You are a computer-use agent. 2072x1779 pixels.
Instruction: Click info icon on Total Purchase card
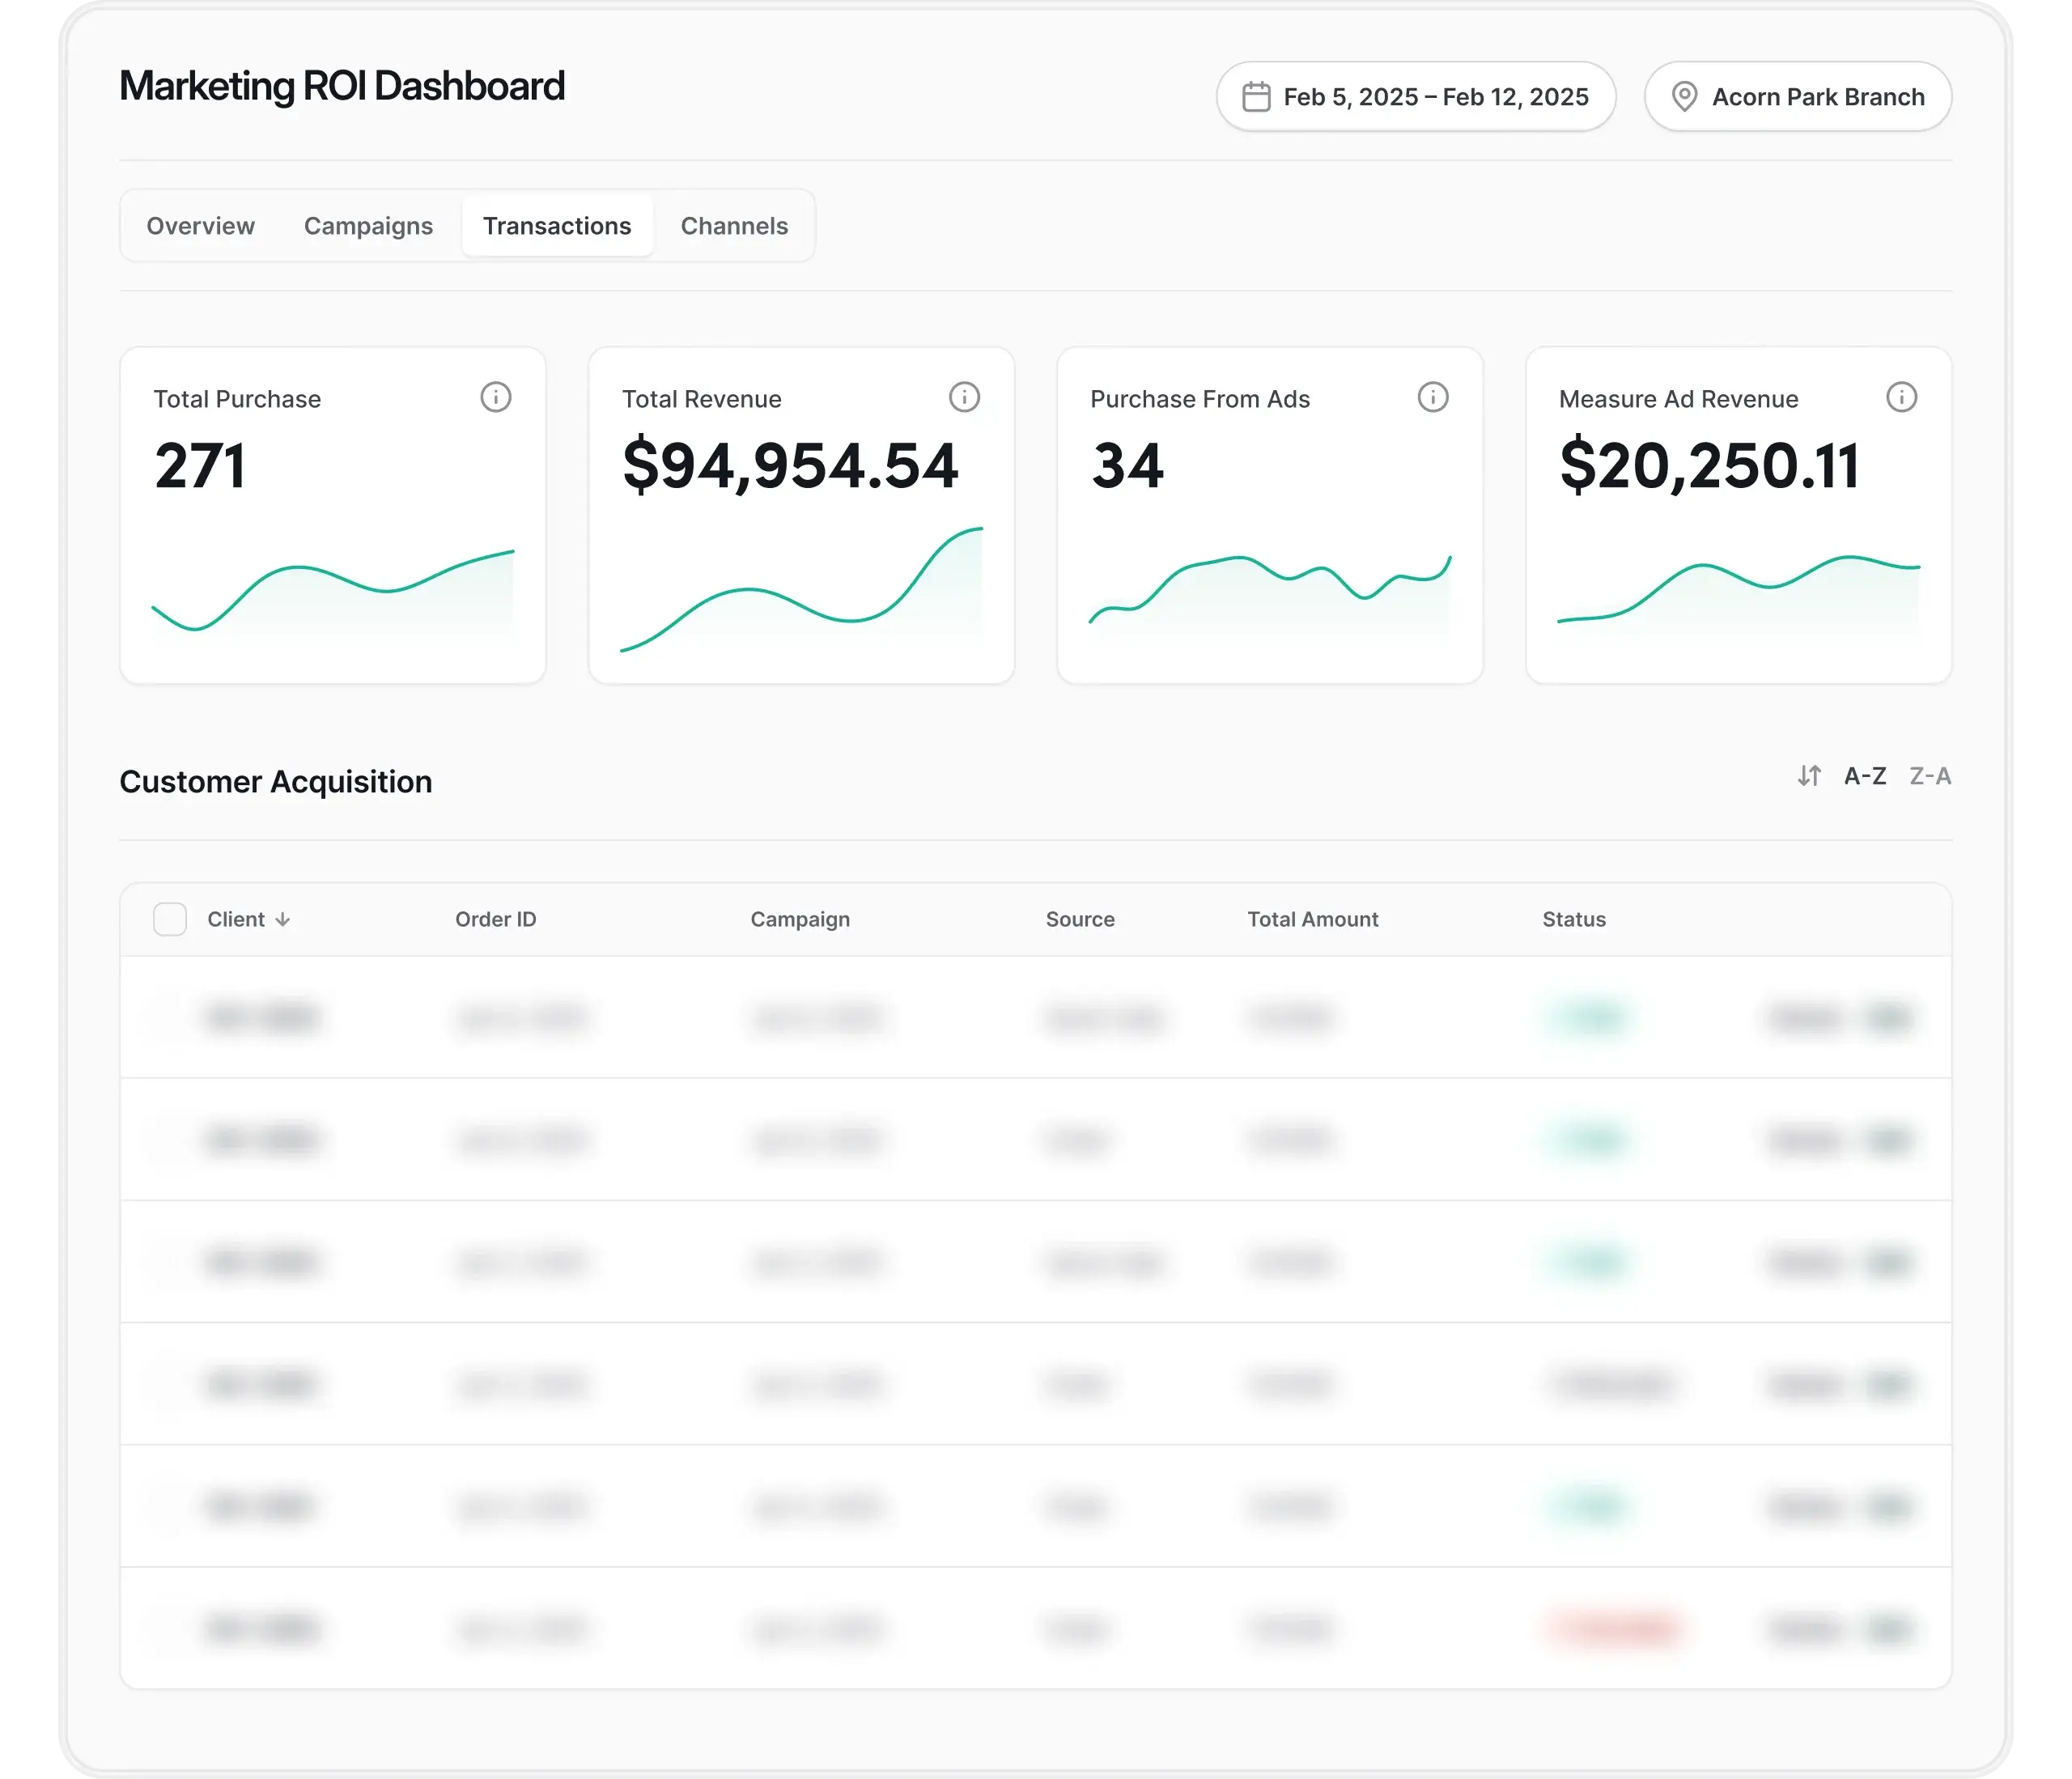495,397
